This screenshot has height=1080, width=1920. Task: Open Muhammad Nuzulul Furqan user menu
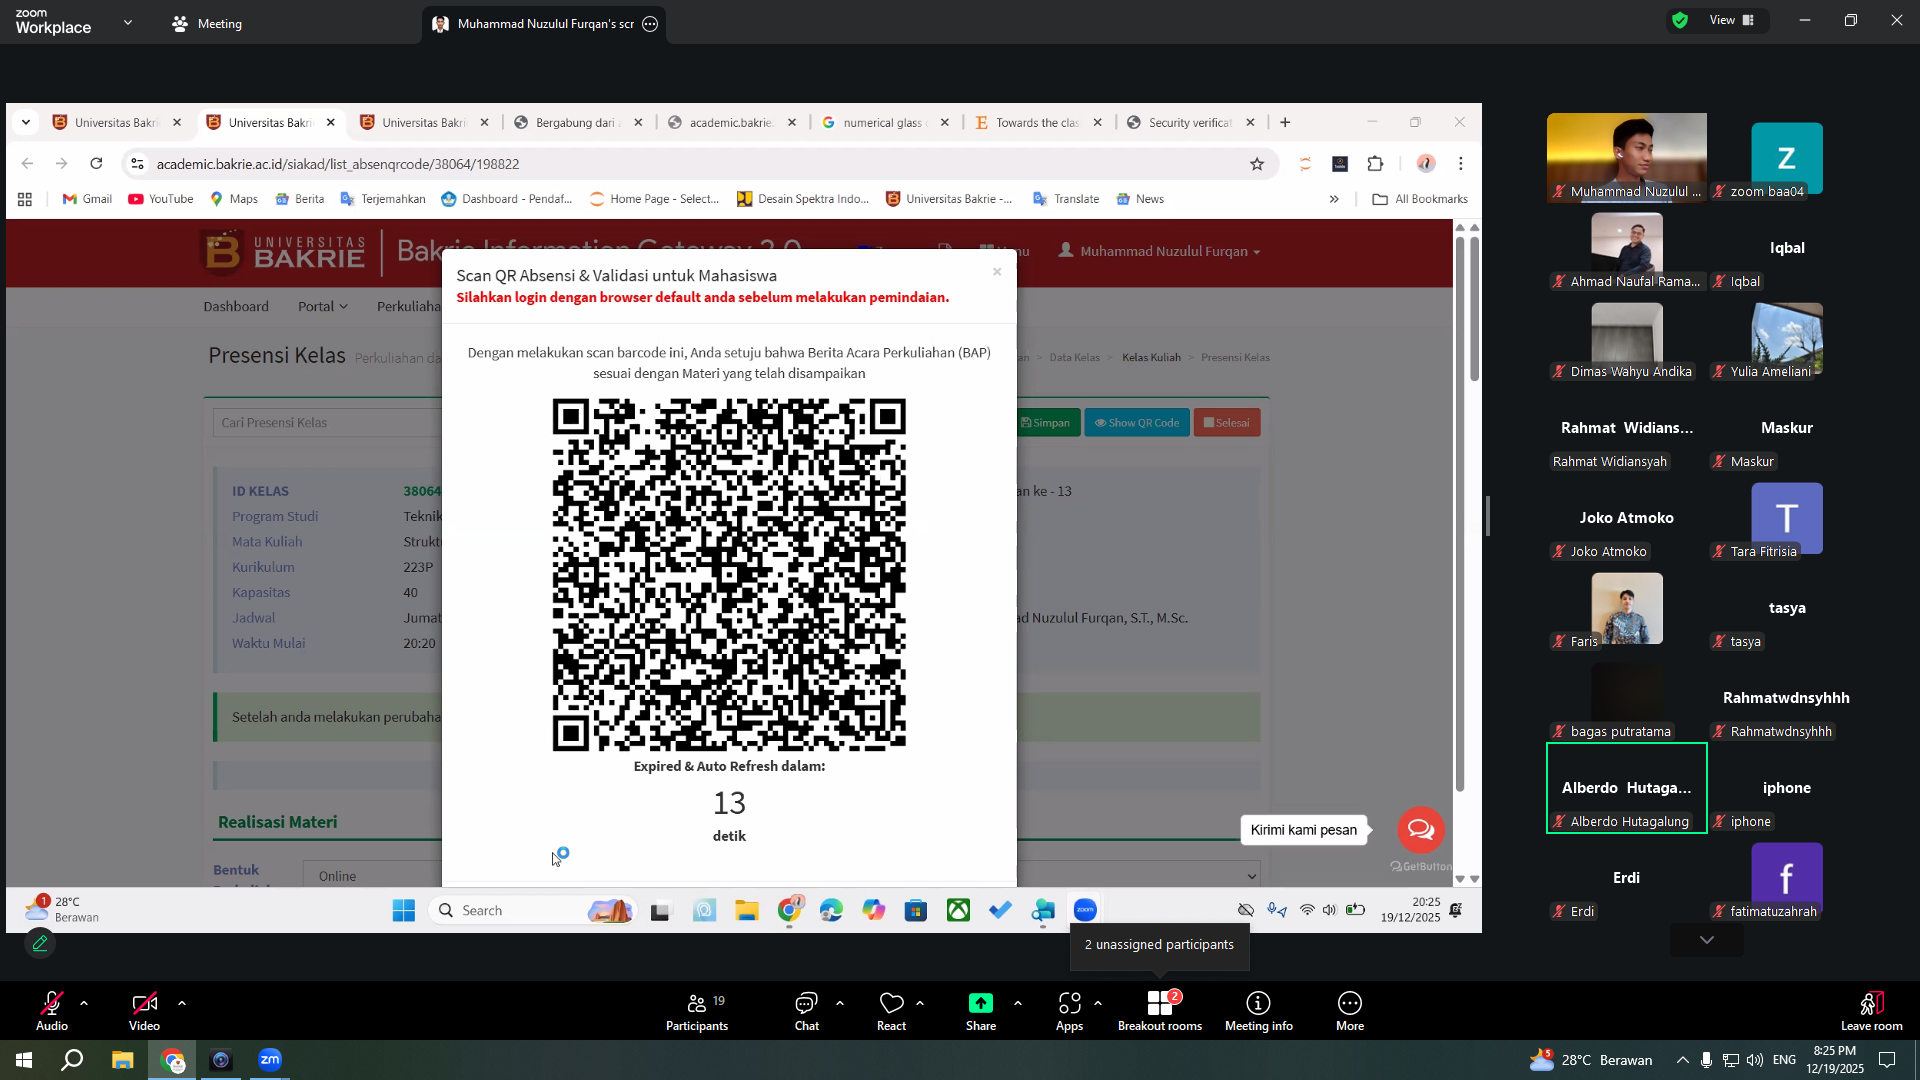[1160, 251]
